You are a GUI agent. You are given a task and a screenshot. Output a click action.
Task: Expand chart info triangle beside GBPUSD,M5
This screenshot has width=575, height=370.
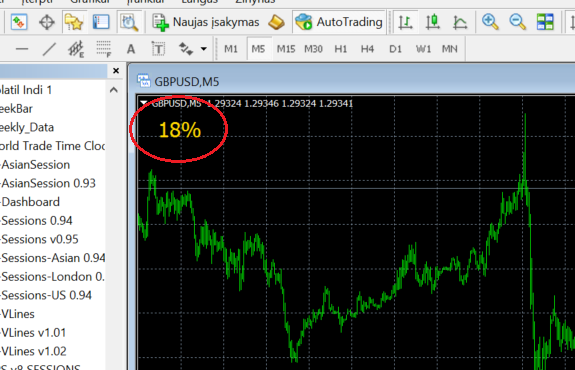coord(144,103)
